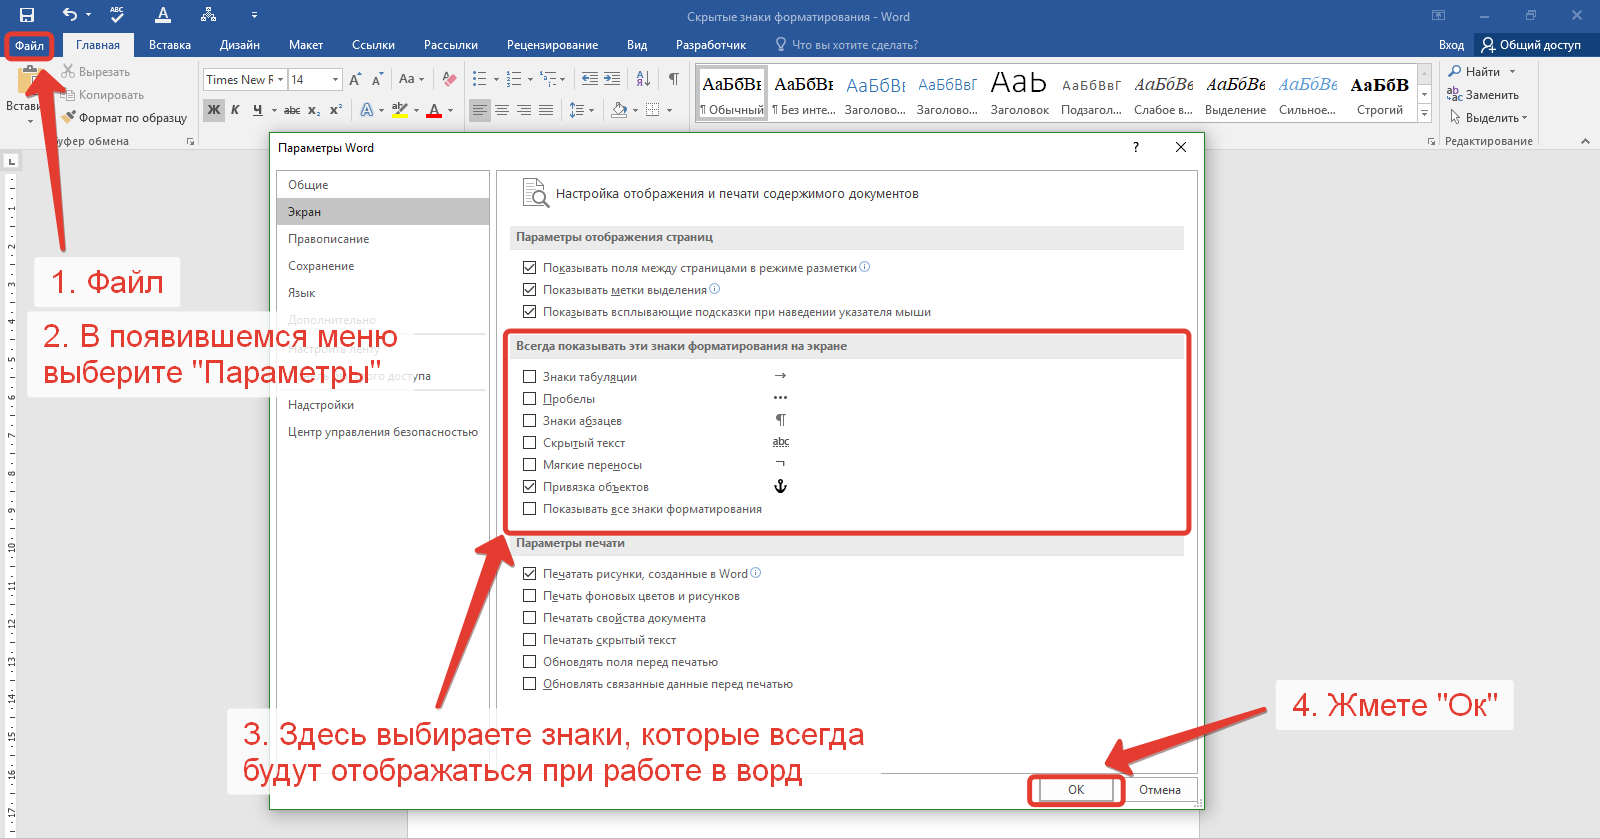Open help in Параметры Word dialog
Viewport: 1600px width, 839px height.
[1136, 147]
